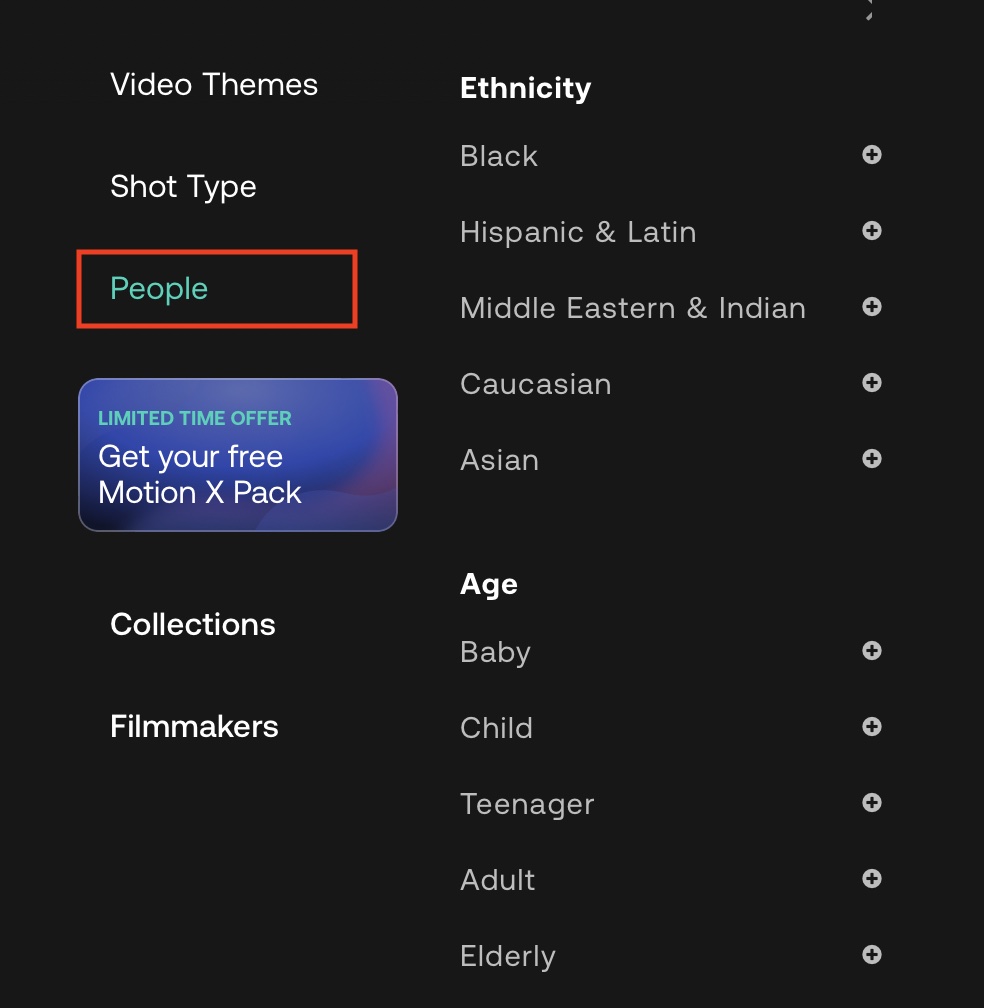This screenshot has width=984, height=1008.
Task: Select the People category
Action: [159, 289]
